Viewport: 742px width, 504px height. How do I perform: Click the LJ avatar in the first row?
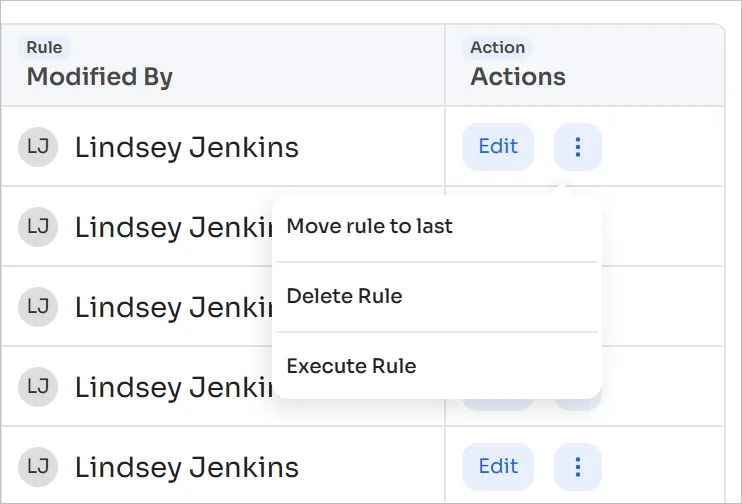[38, 147]
